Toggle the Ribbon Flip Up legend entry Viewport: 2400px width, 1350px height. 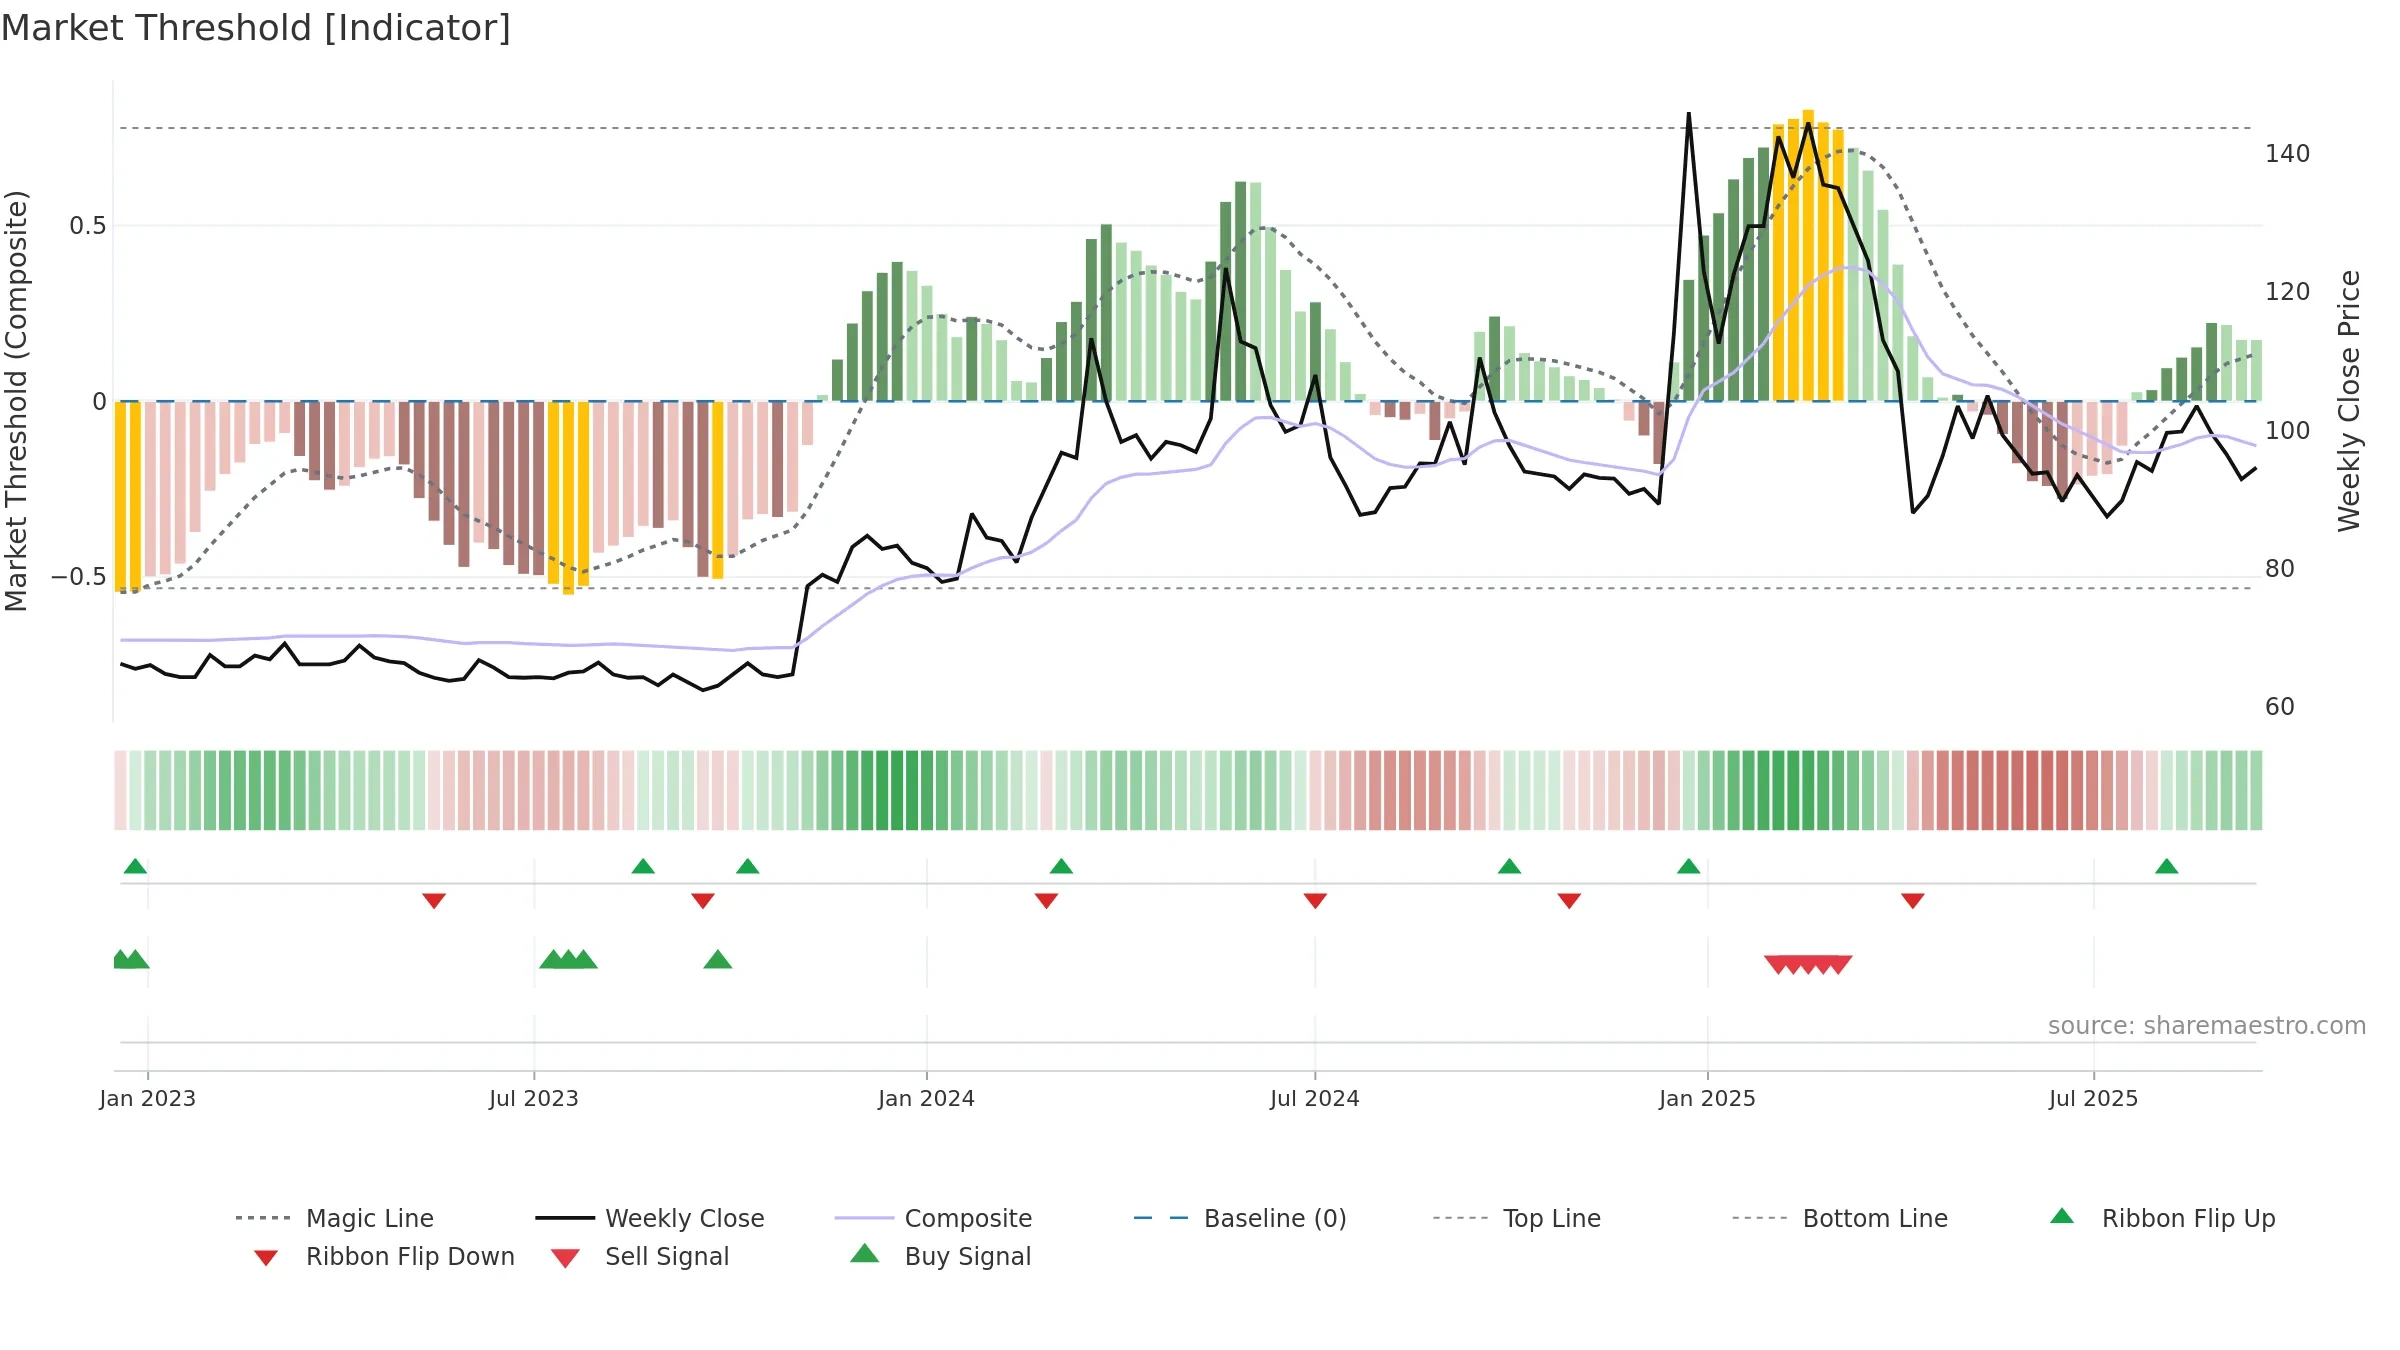2162,1218
